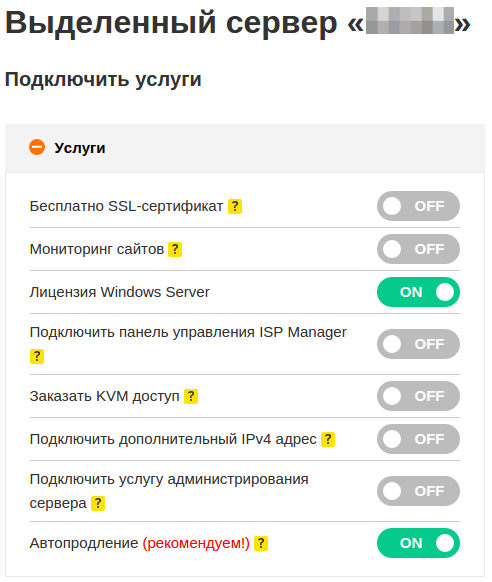
Task: Open the help icon next to Бесплатно SSL-сертификат
Action: click(235, 206)
